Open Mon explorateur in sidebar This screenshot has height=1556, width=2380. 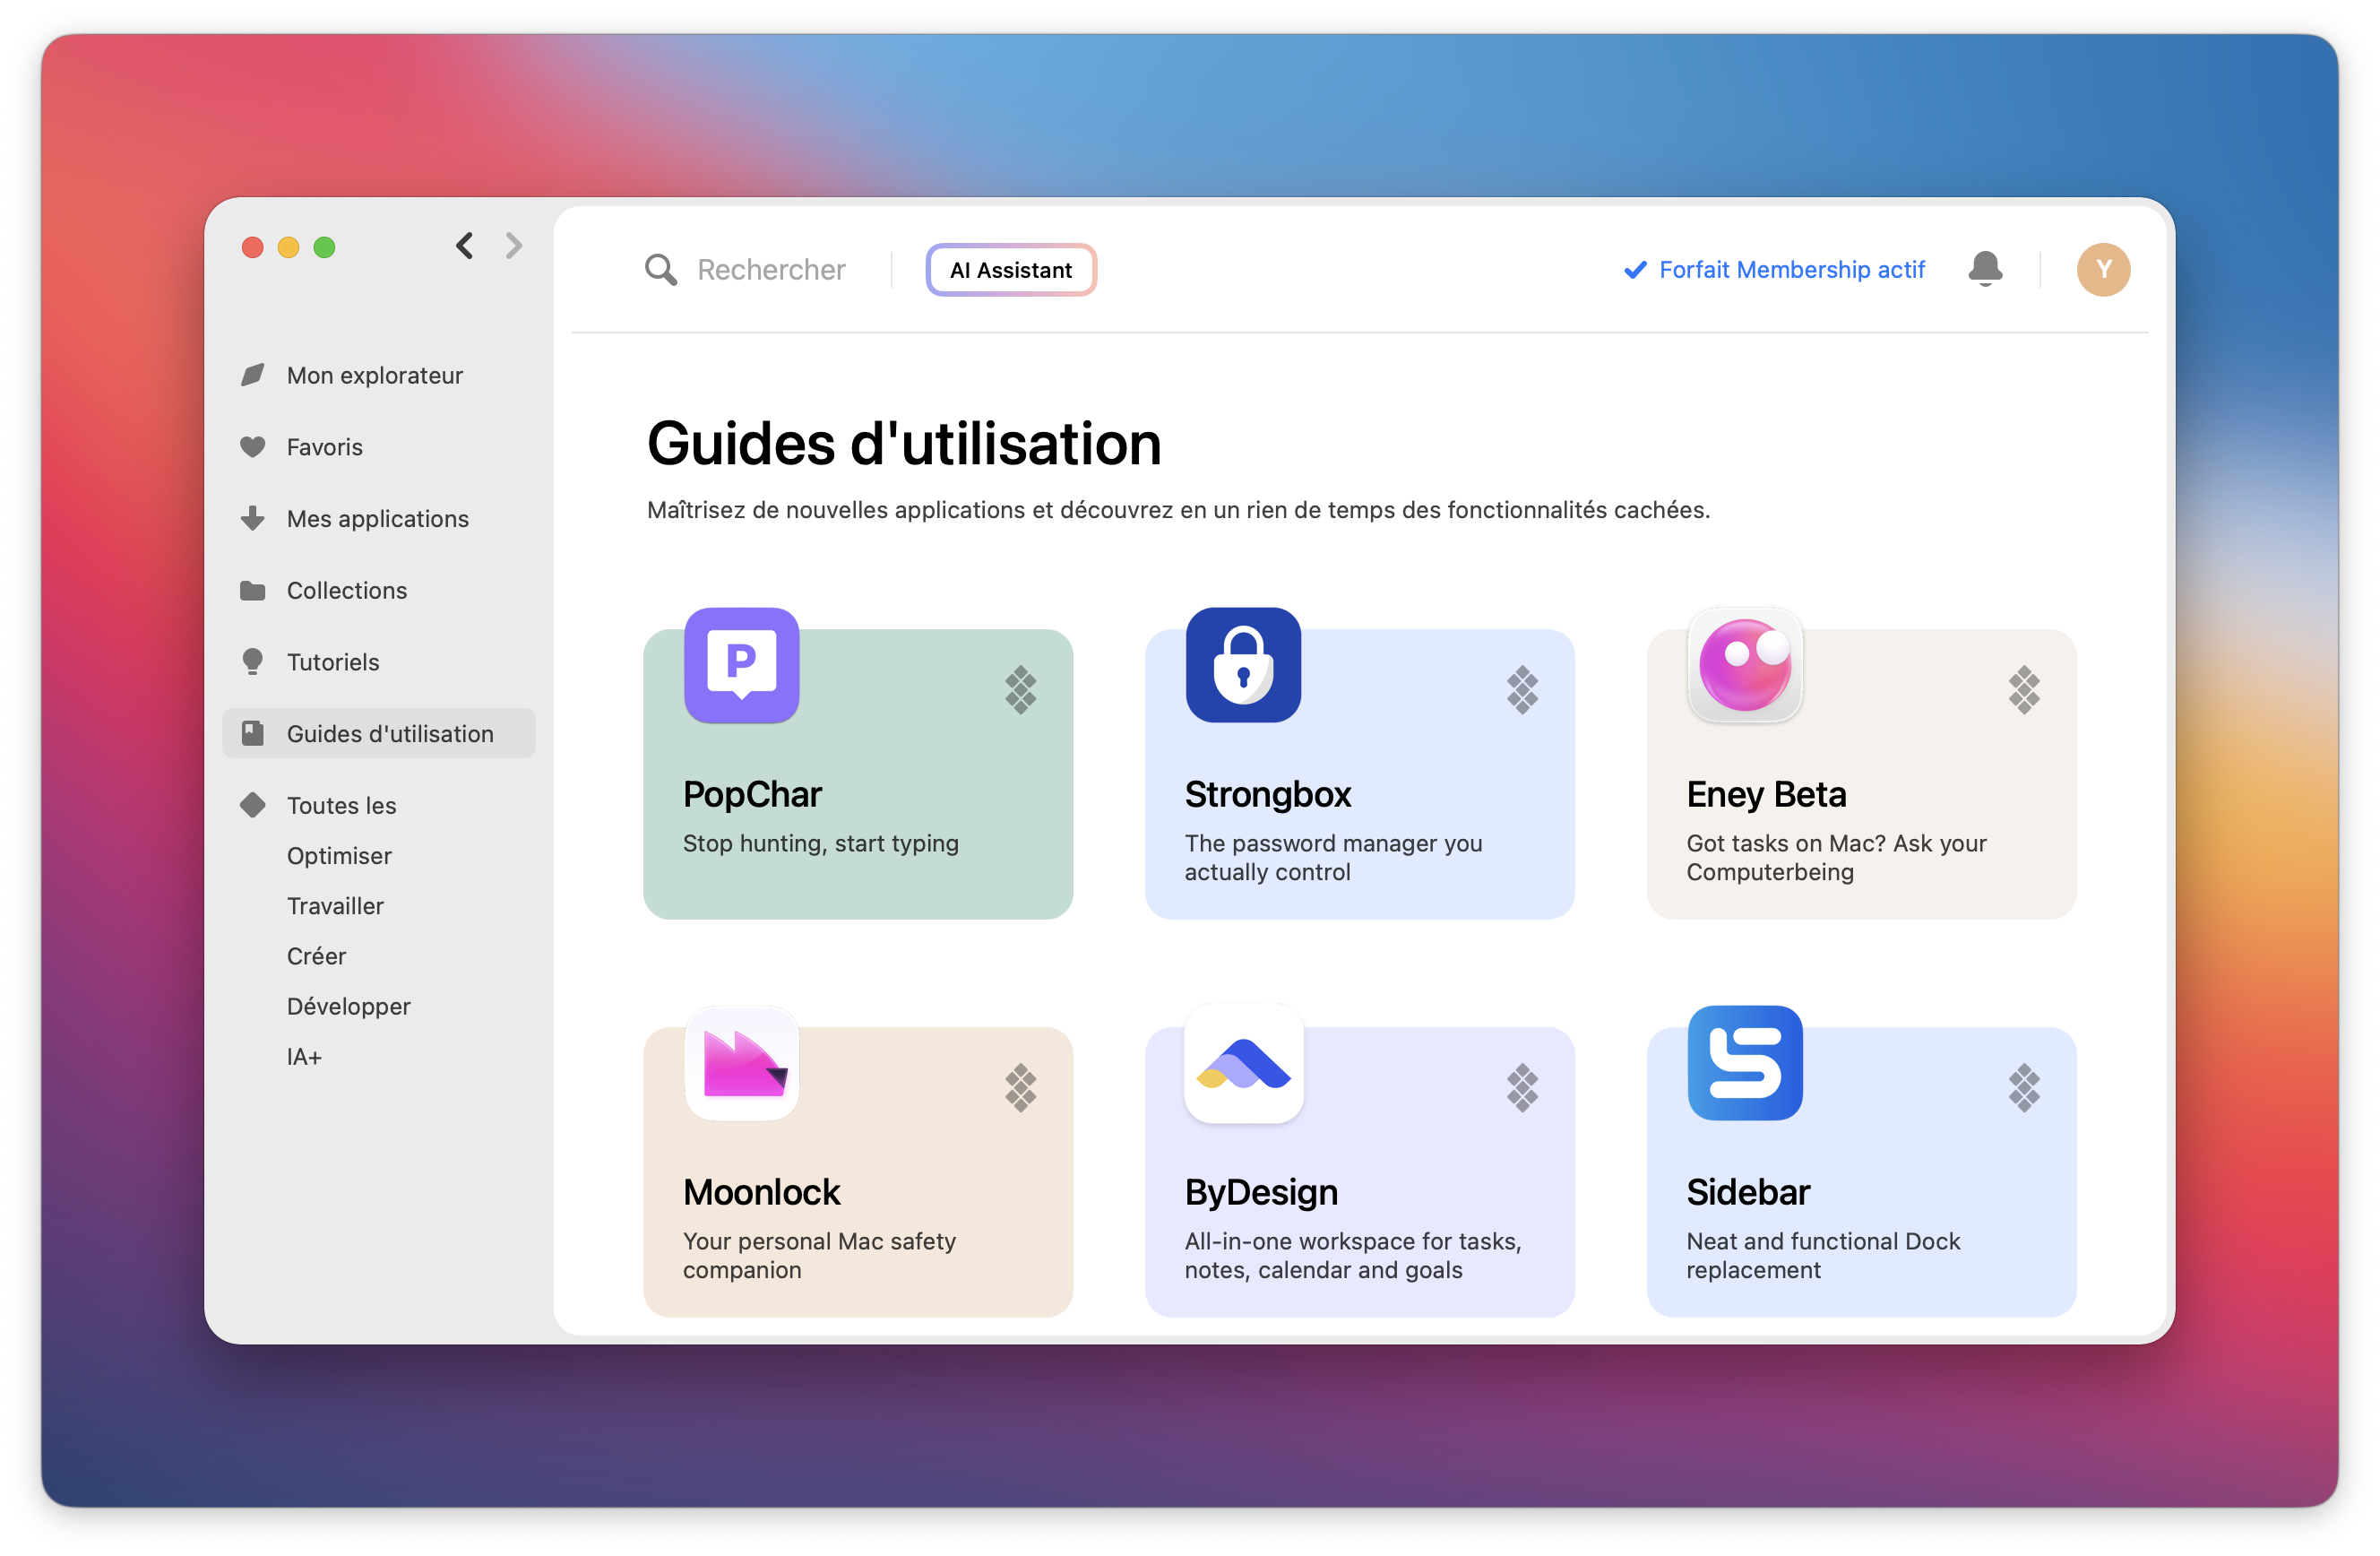[379, 375]
